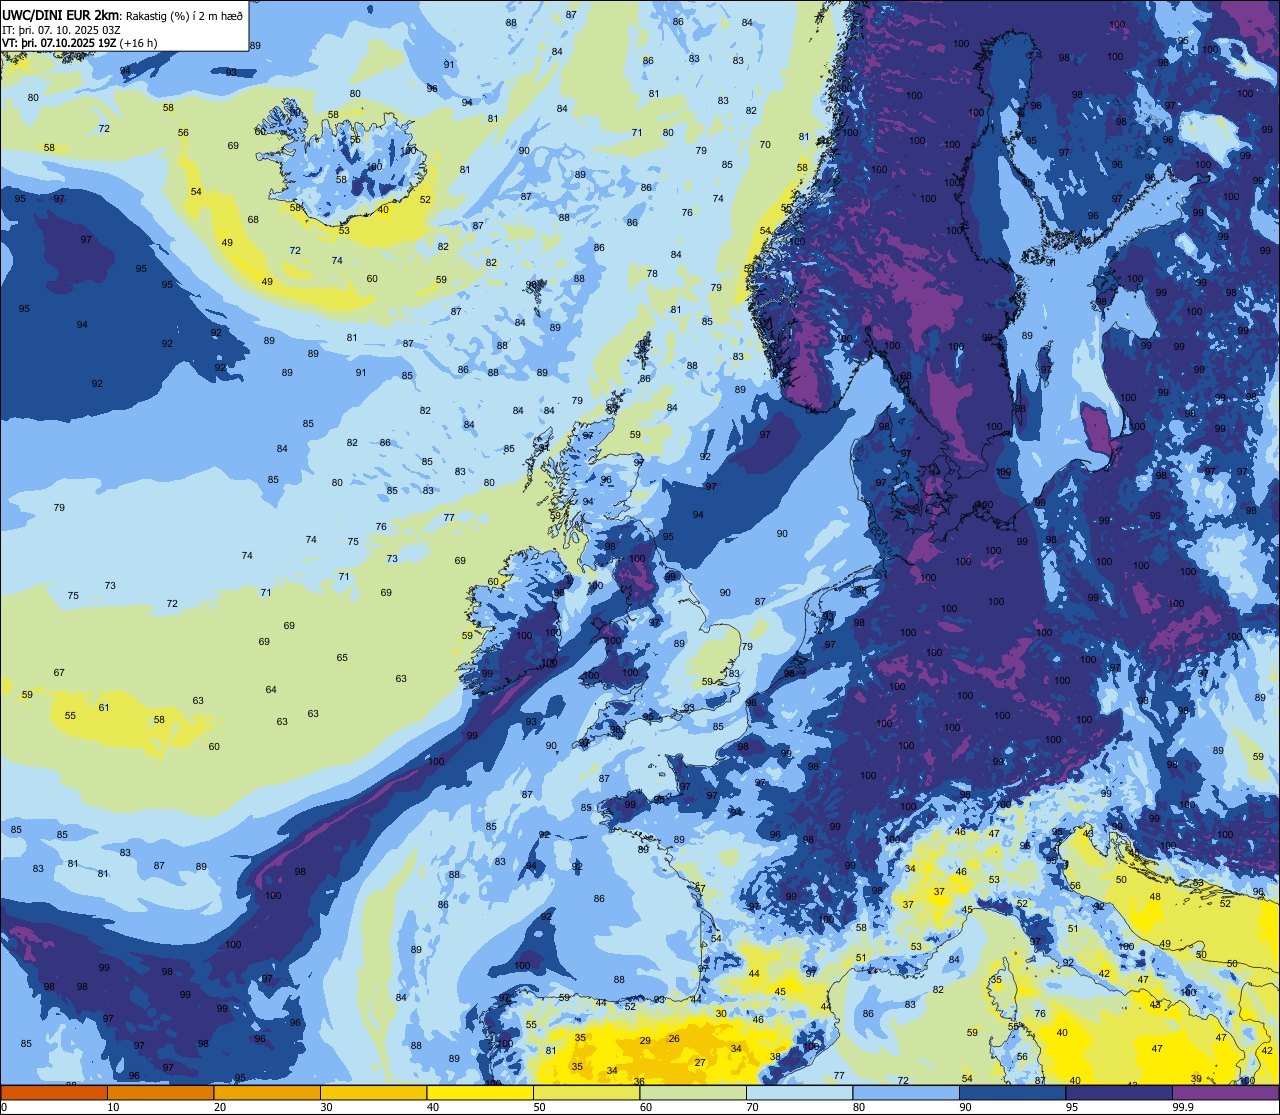The width and height of the screenshot is (1280, 1115).
Task: Click the legend tick label 30
Action: [x=326, y=1107]
